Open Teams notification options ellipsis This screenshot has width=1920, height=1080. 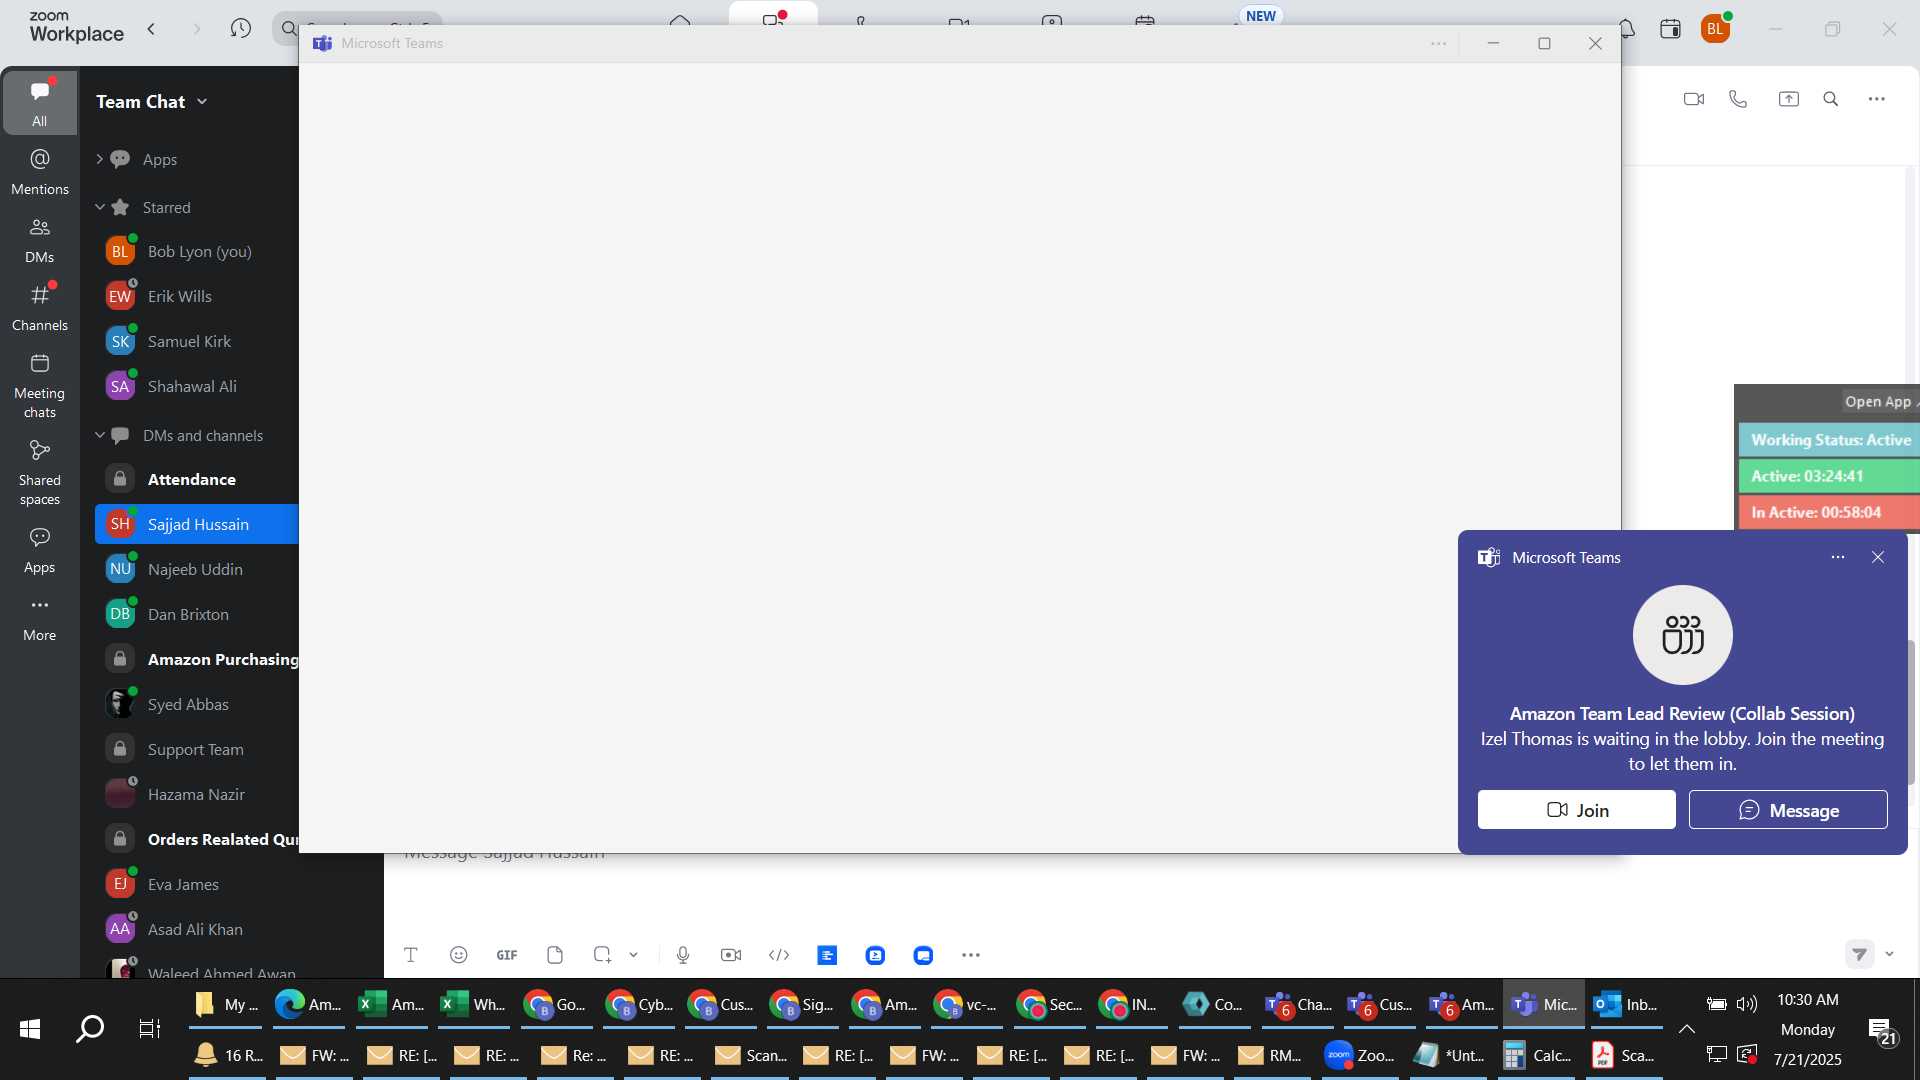click(1838, 557)
